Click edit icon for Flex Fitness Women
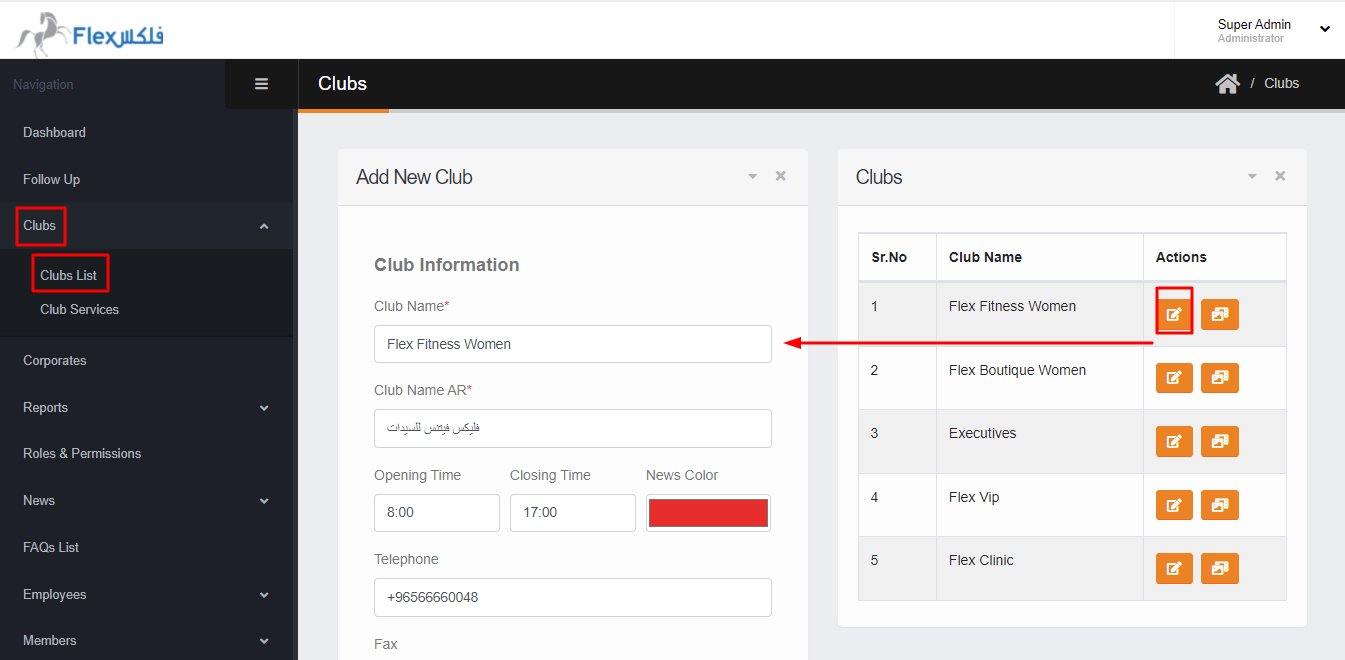 [x=1174, y=315]
